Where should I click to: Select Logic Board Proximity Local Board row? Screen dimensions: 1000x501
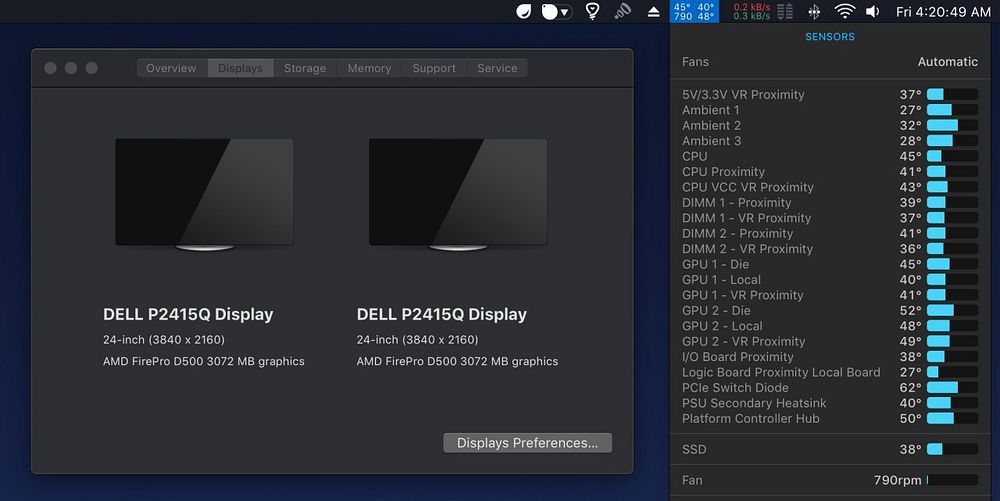(830, 372)
